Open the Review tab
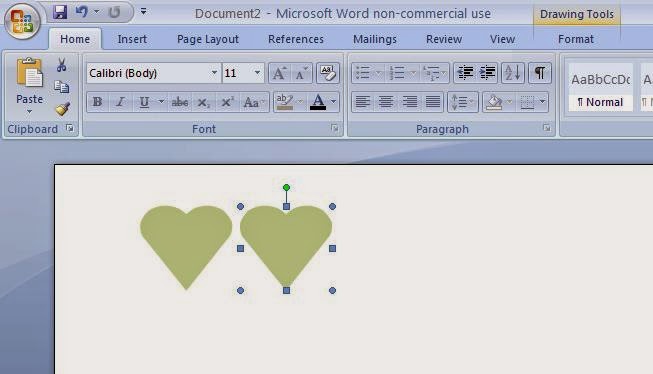 (444, 39)
